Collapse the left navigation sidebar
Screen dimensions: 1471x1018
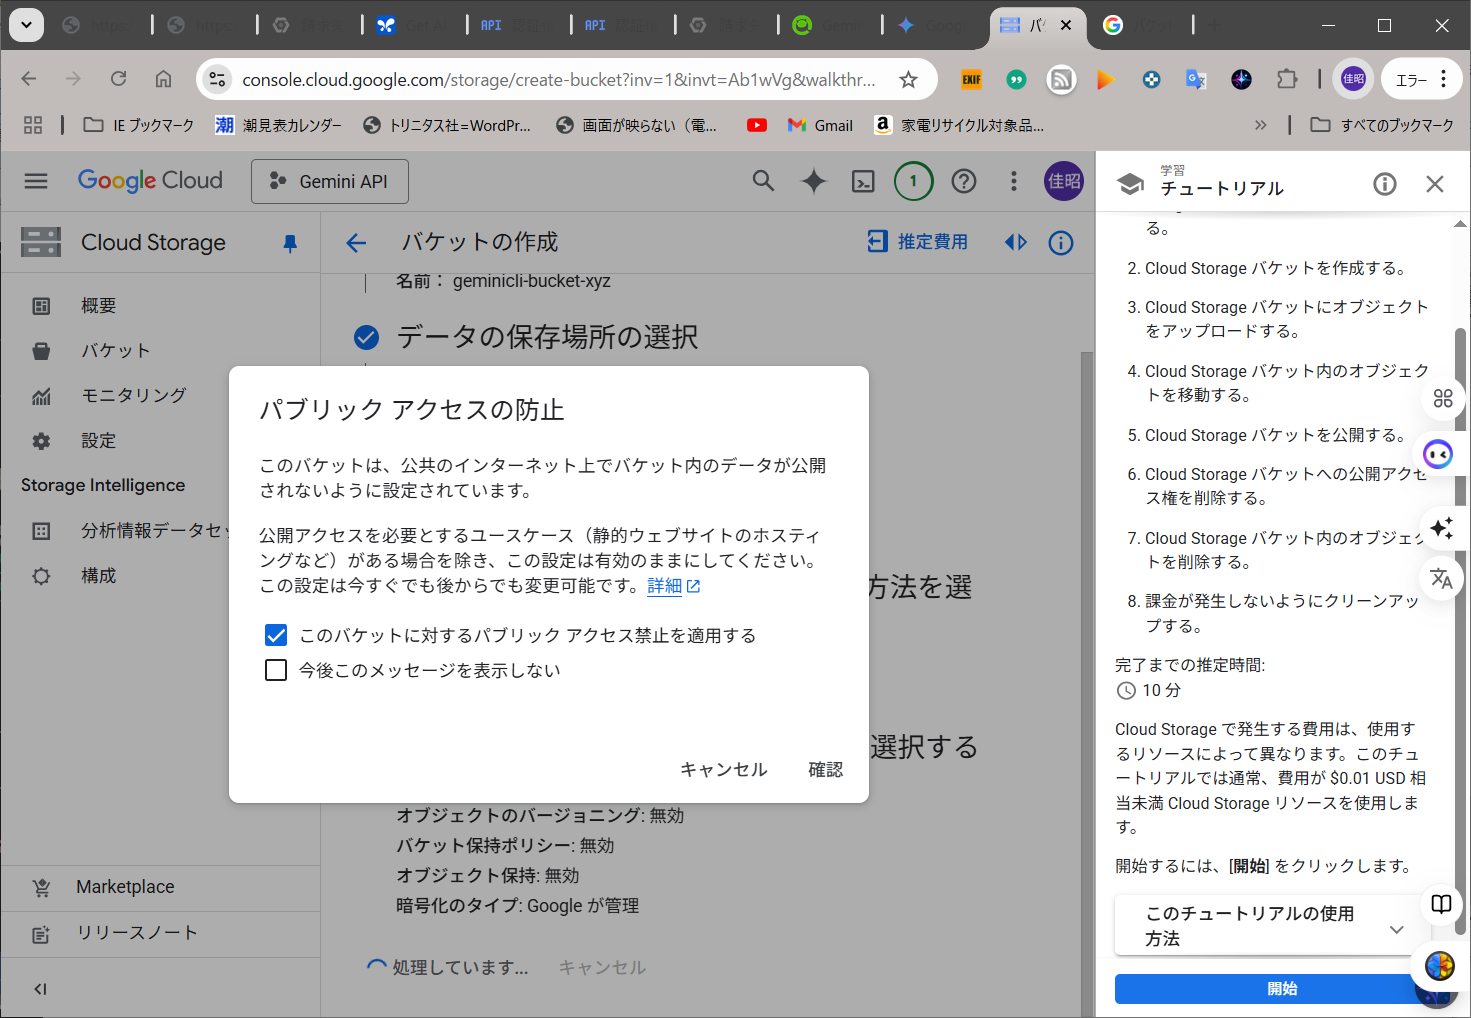pyautogui.click(x=40, y=989)
